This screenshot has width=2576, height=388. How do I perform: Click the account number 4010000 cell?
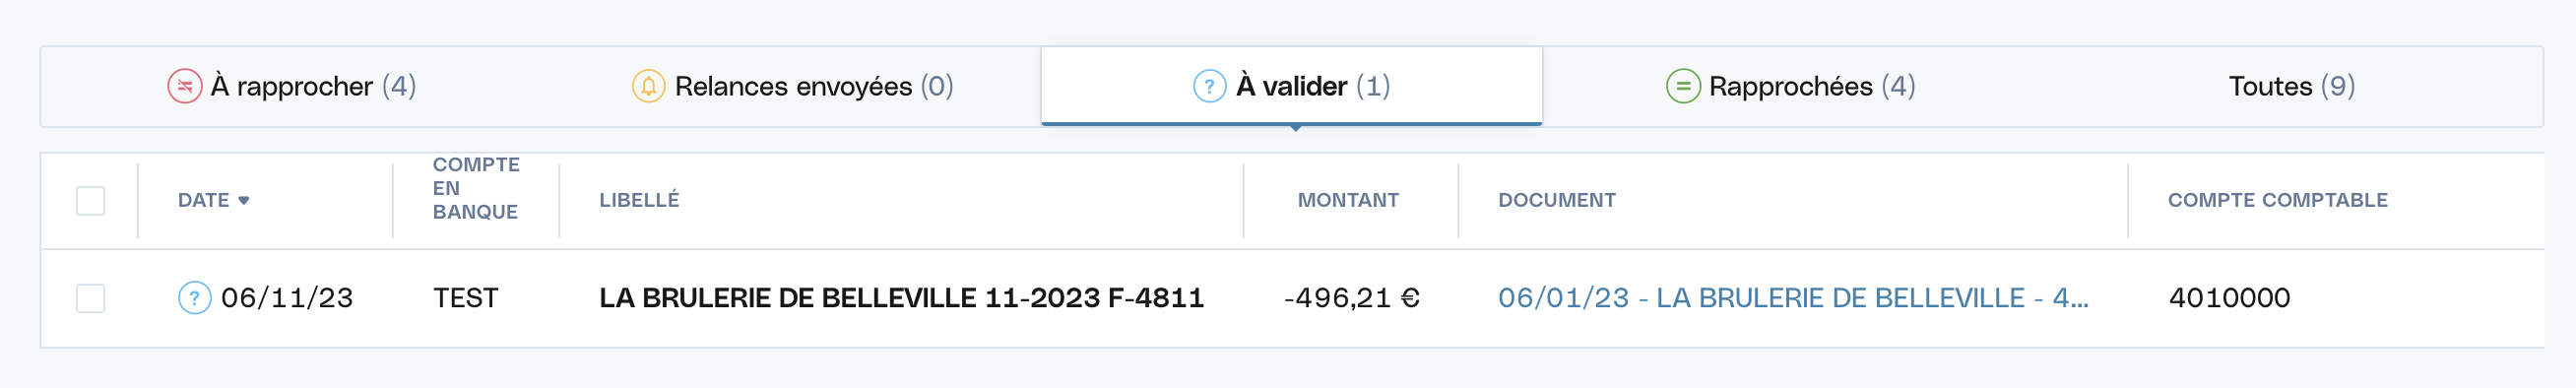coord(2229,298)
